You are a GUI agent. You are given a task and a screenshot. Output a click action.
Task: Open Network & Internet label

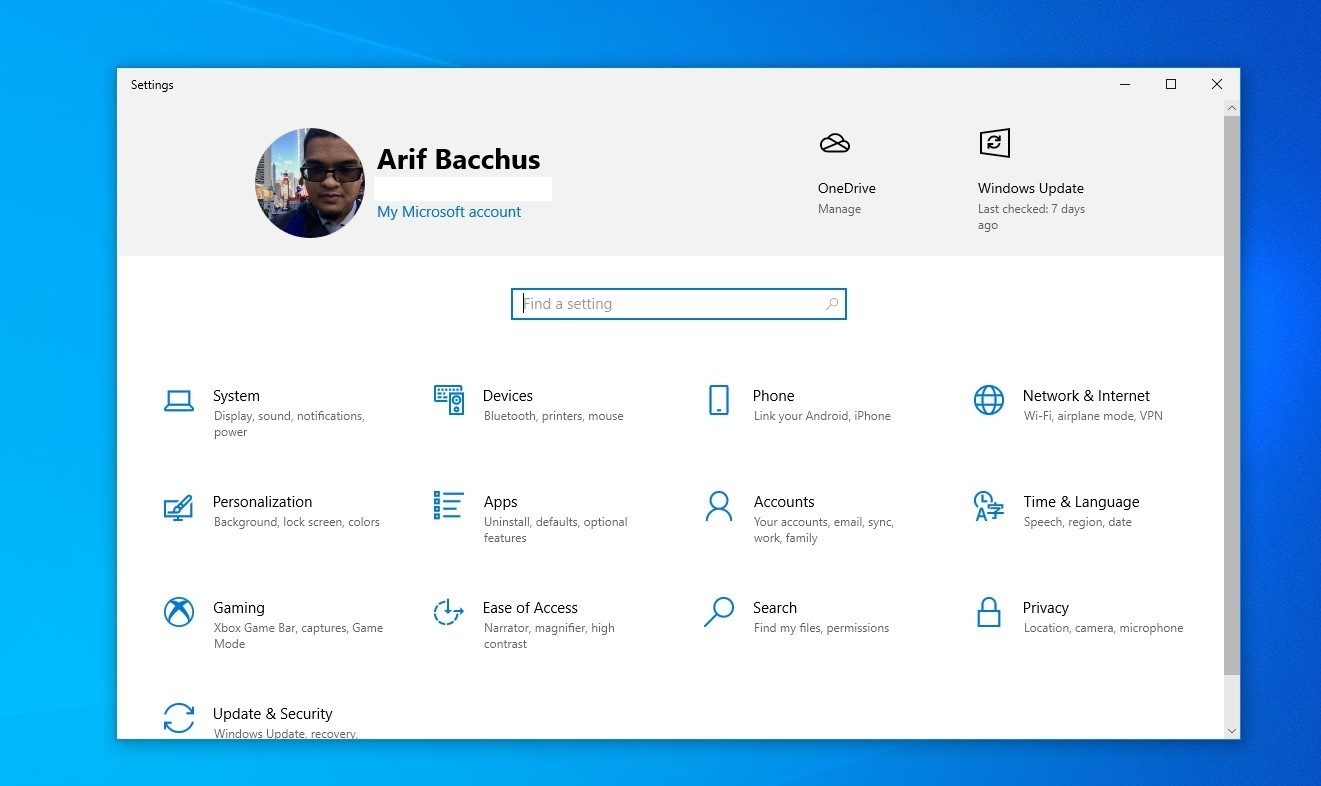point(1086,396)
